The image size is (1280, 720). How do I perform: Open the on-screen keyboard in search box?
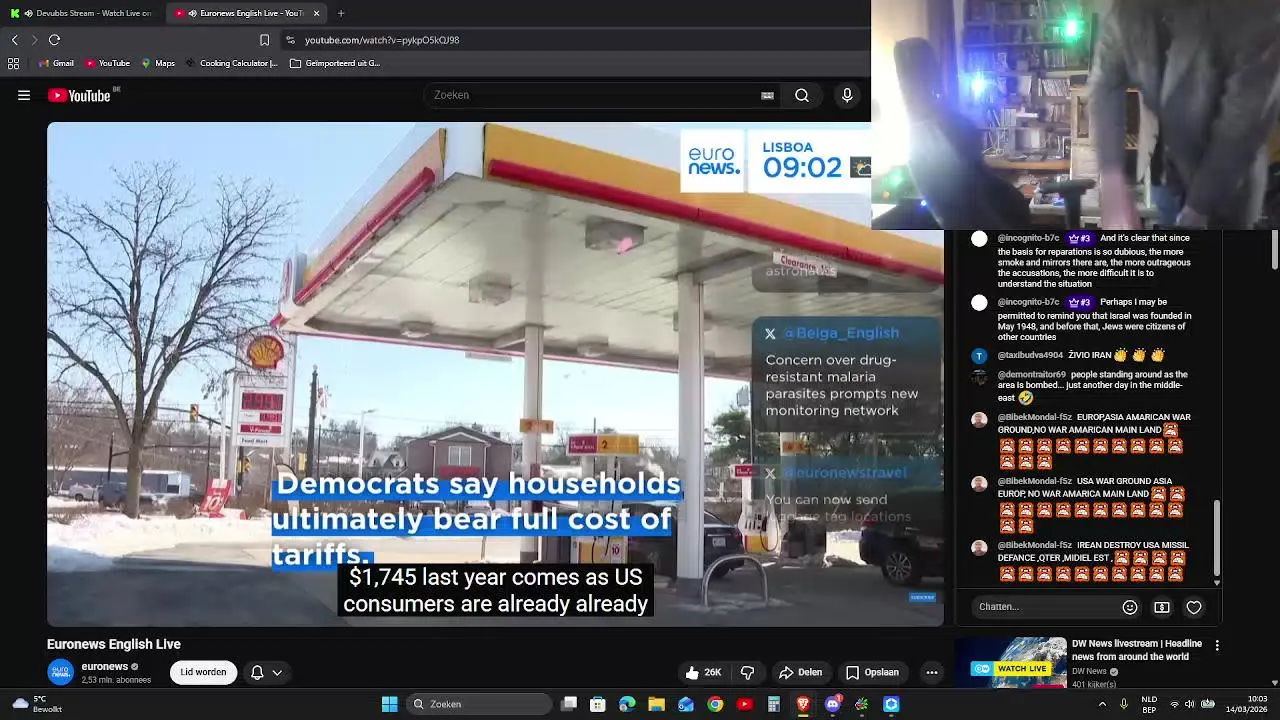(x=767, y=95)
